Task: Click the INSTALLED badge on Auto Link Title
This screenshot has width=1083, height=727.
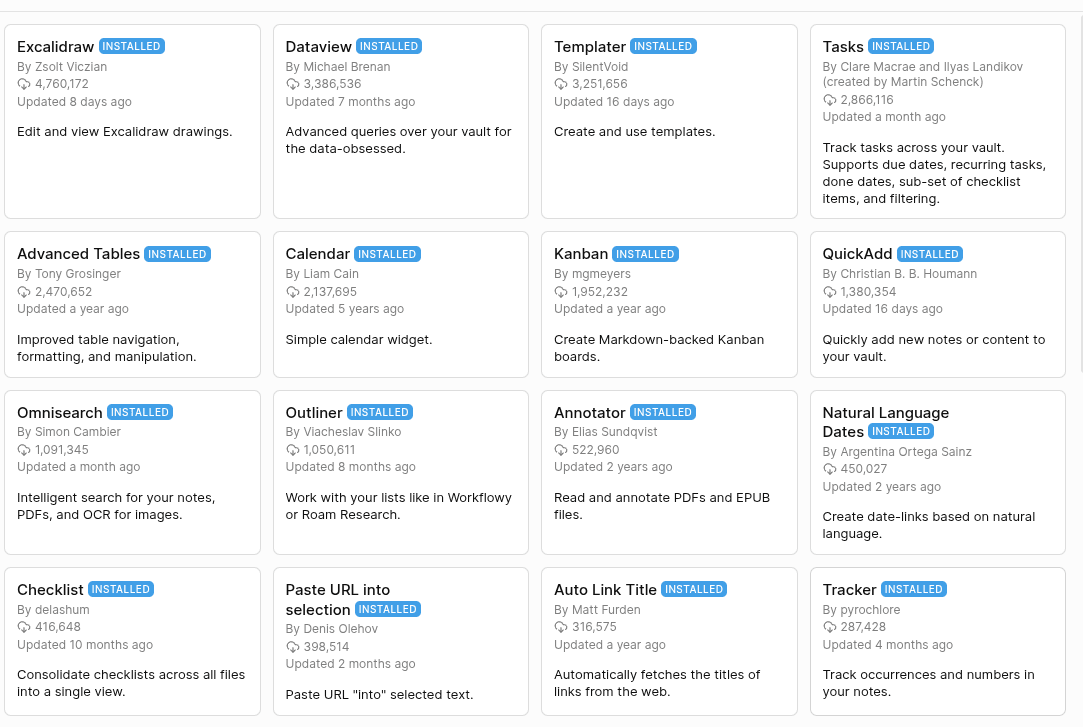Action: point(694,589)
